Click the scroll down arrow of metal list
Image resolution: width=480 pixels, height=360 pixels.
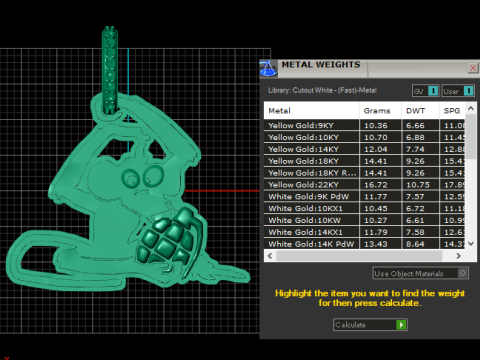pyautogui.click(x=471, y=244)
